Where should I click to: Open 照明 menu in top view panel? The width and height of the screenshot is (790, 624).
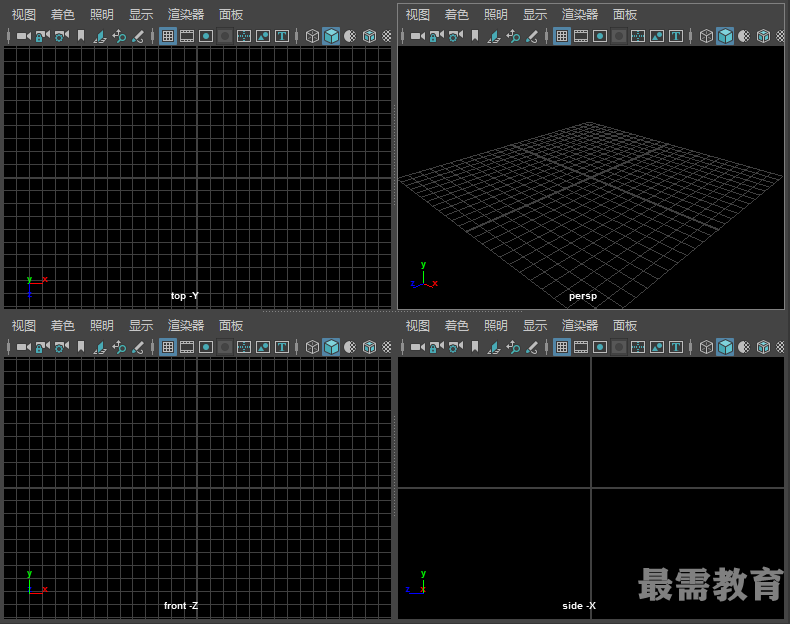pos(102,15)
